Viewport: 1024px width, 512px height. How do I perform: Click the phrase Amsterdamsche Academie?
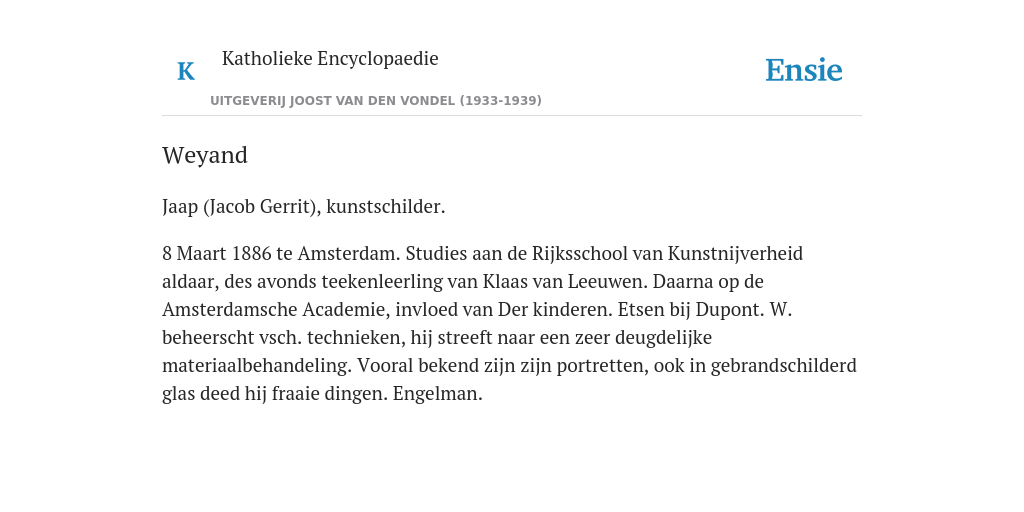pyautogui.click(x=276, y=310)
